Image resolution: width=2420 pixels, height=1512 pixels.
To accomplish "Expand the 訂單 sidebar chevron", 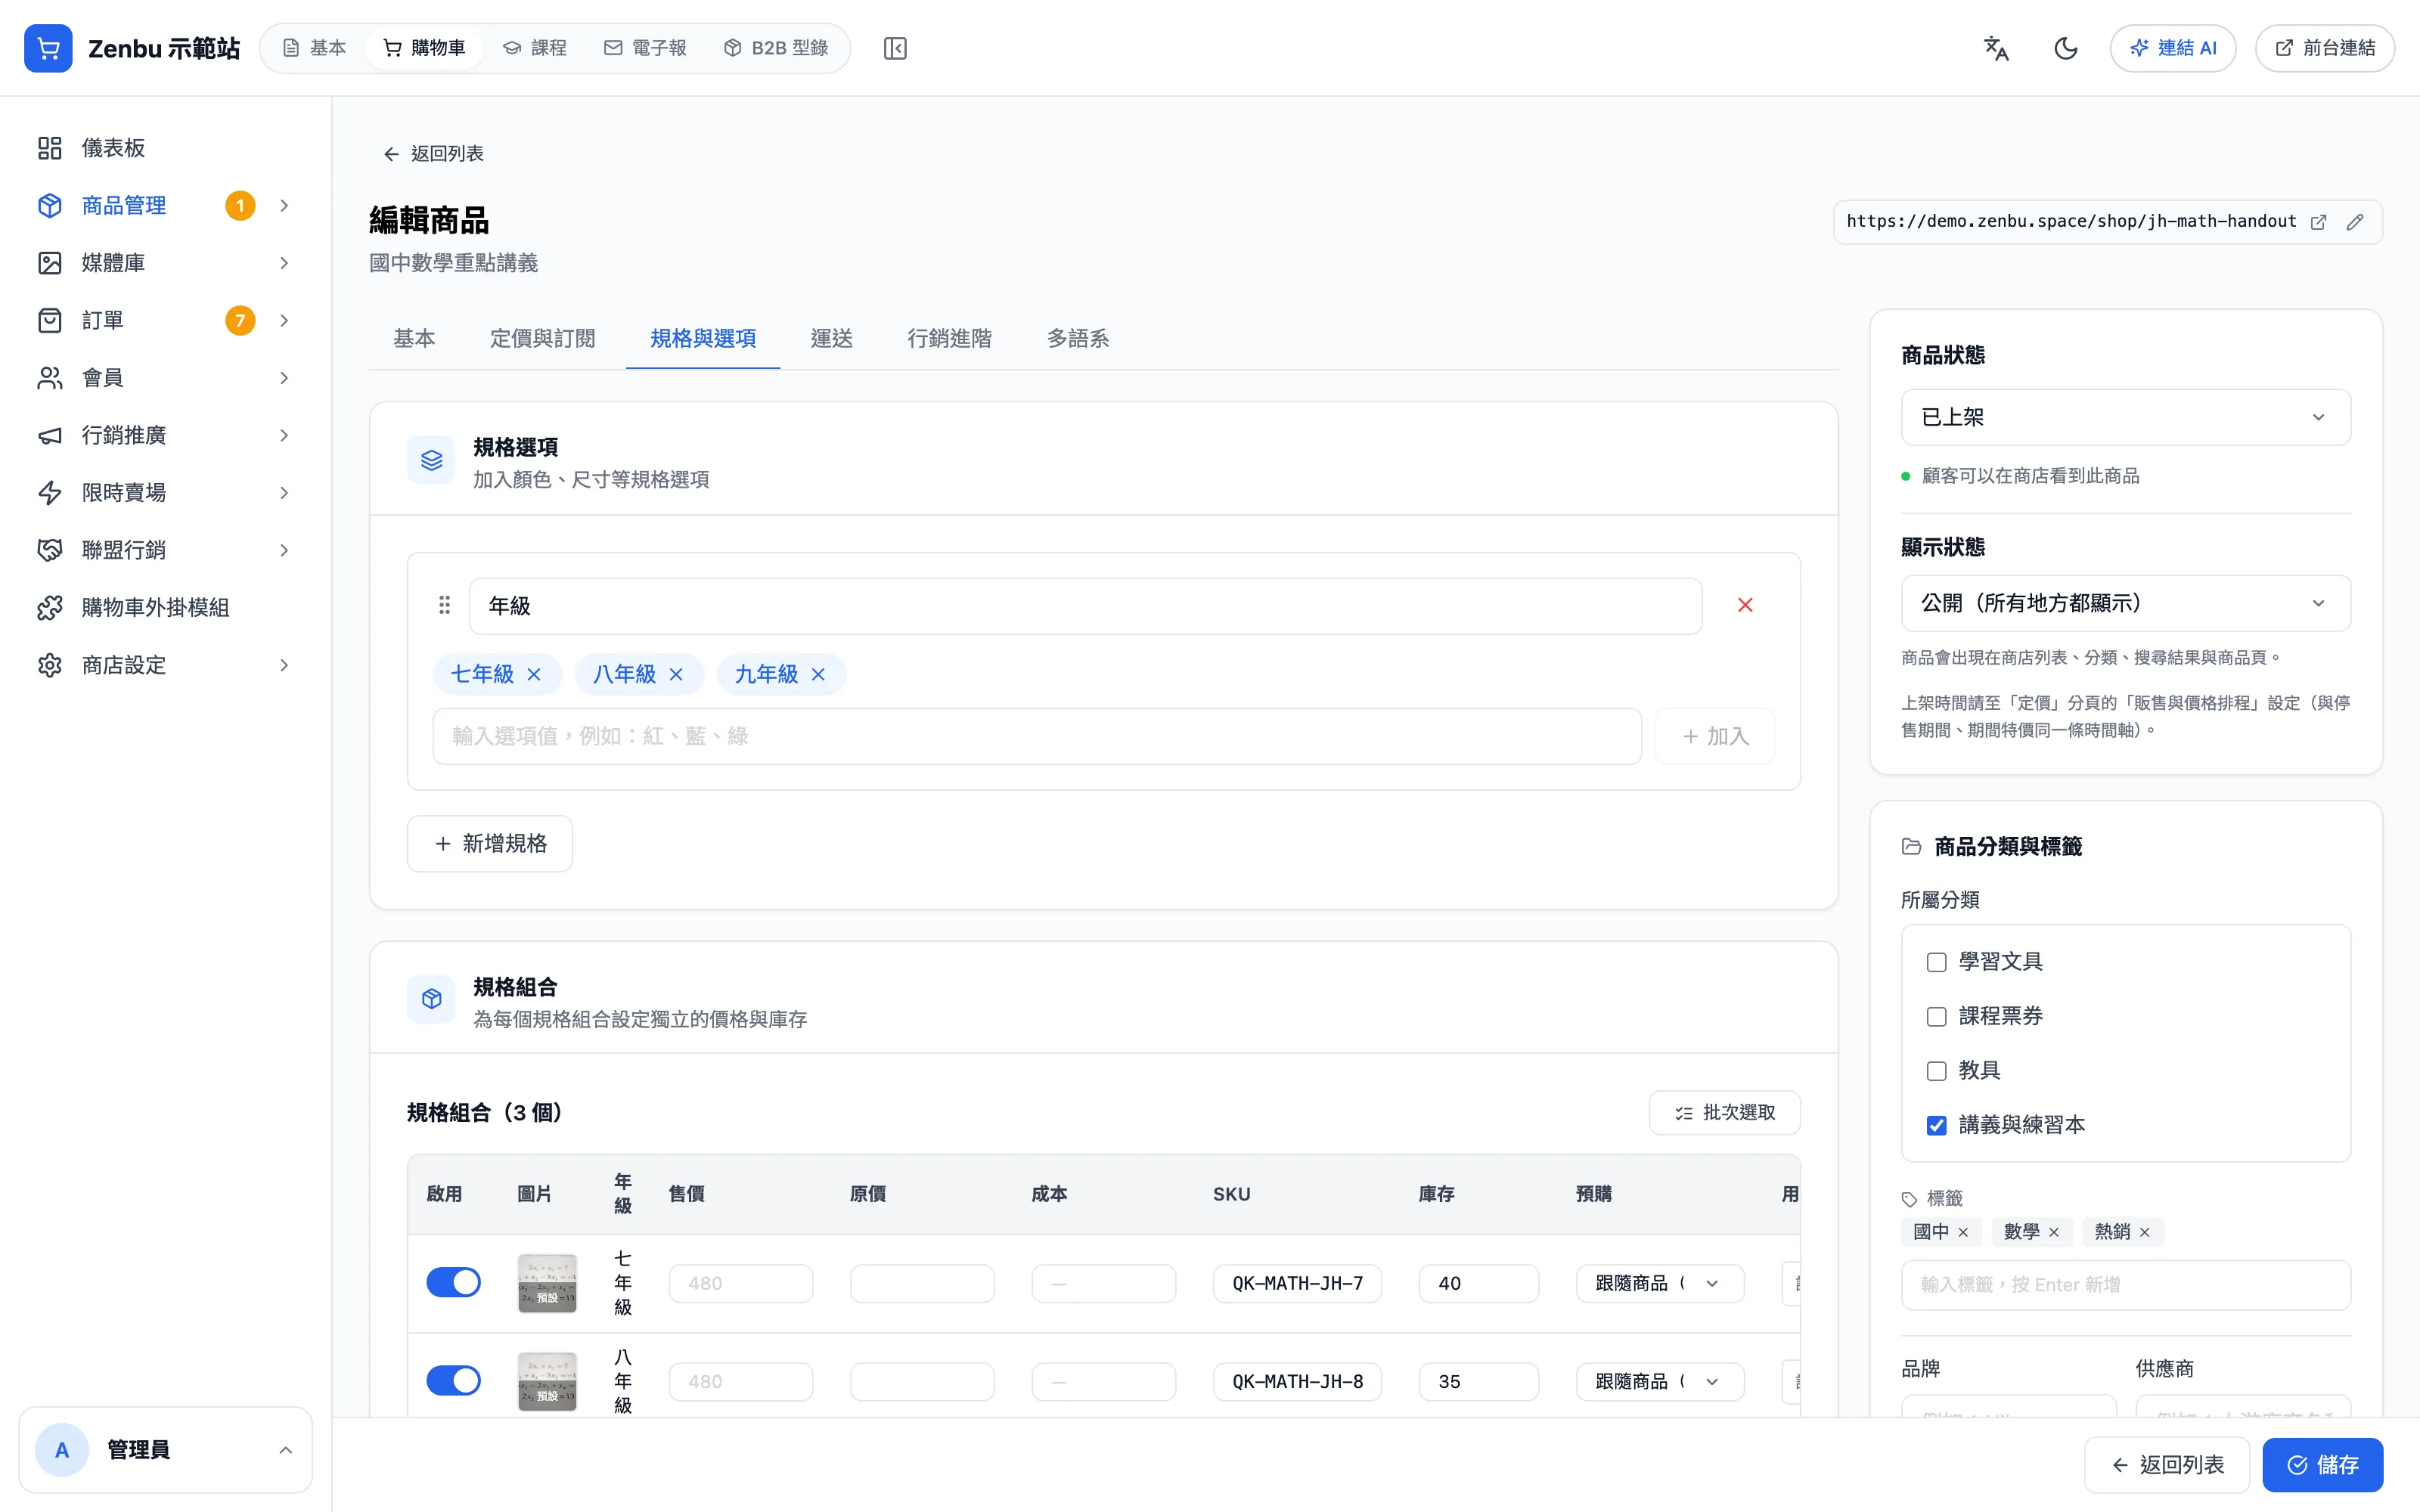I will coord(284,320).
